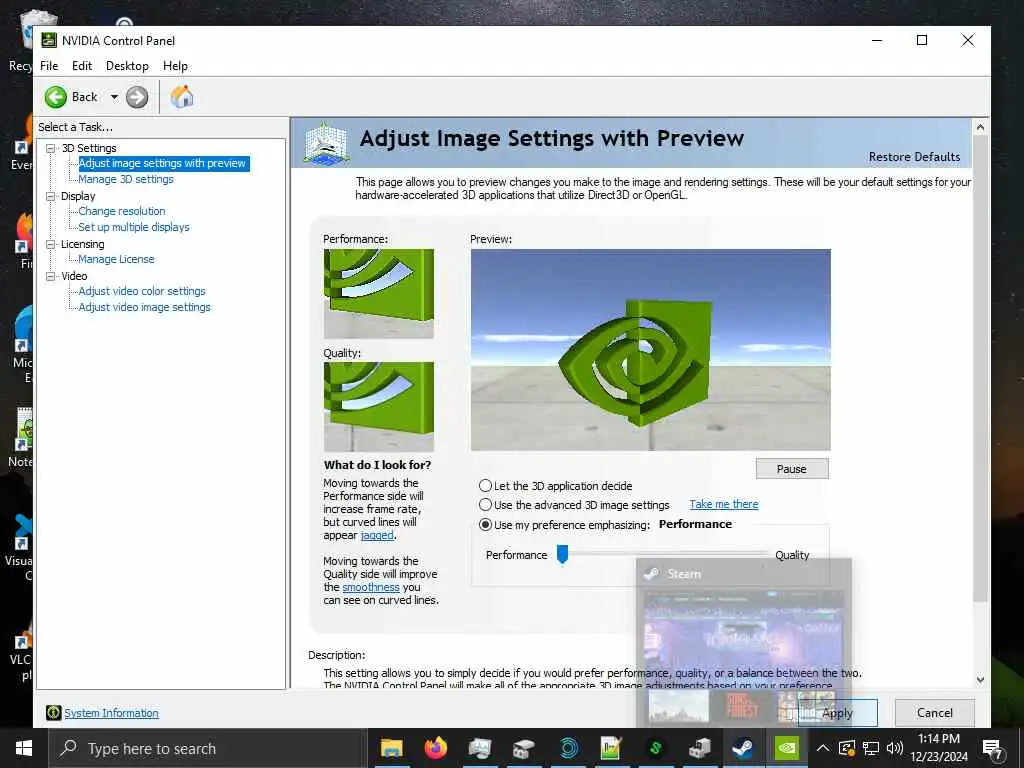
Task: Click the green S taskbar icon
Action: click(x=655, y=748)
